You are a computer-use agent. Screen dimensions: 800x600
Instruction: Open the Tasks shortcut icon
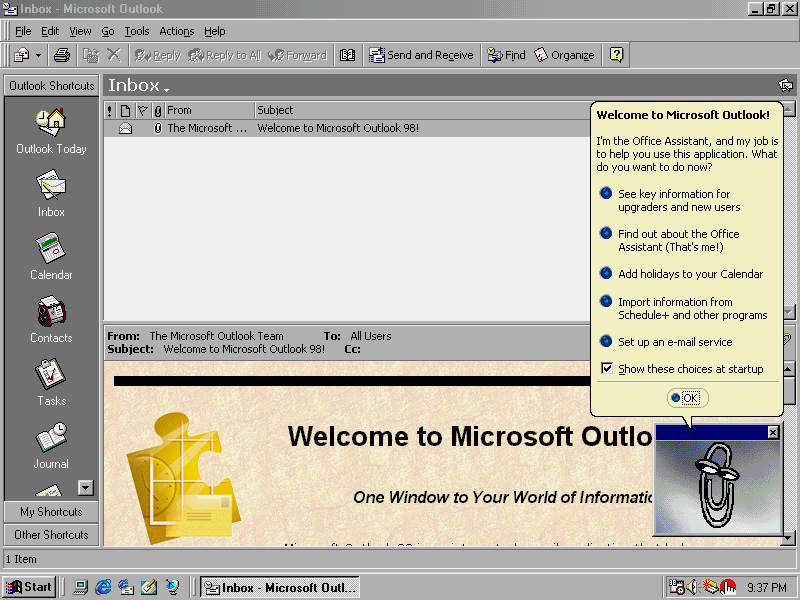click(x=51, y=376)
